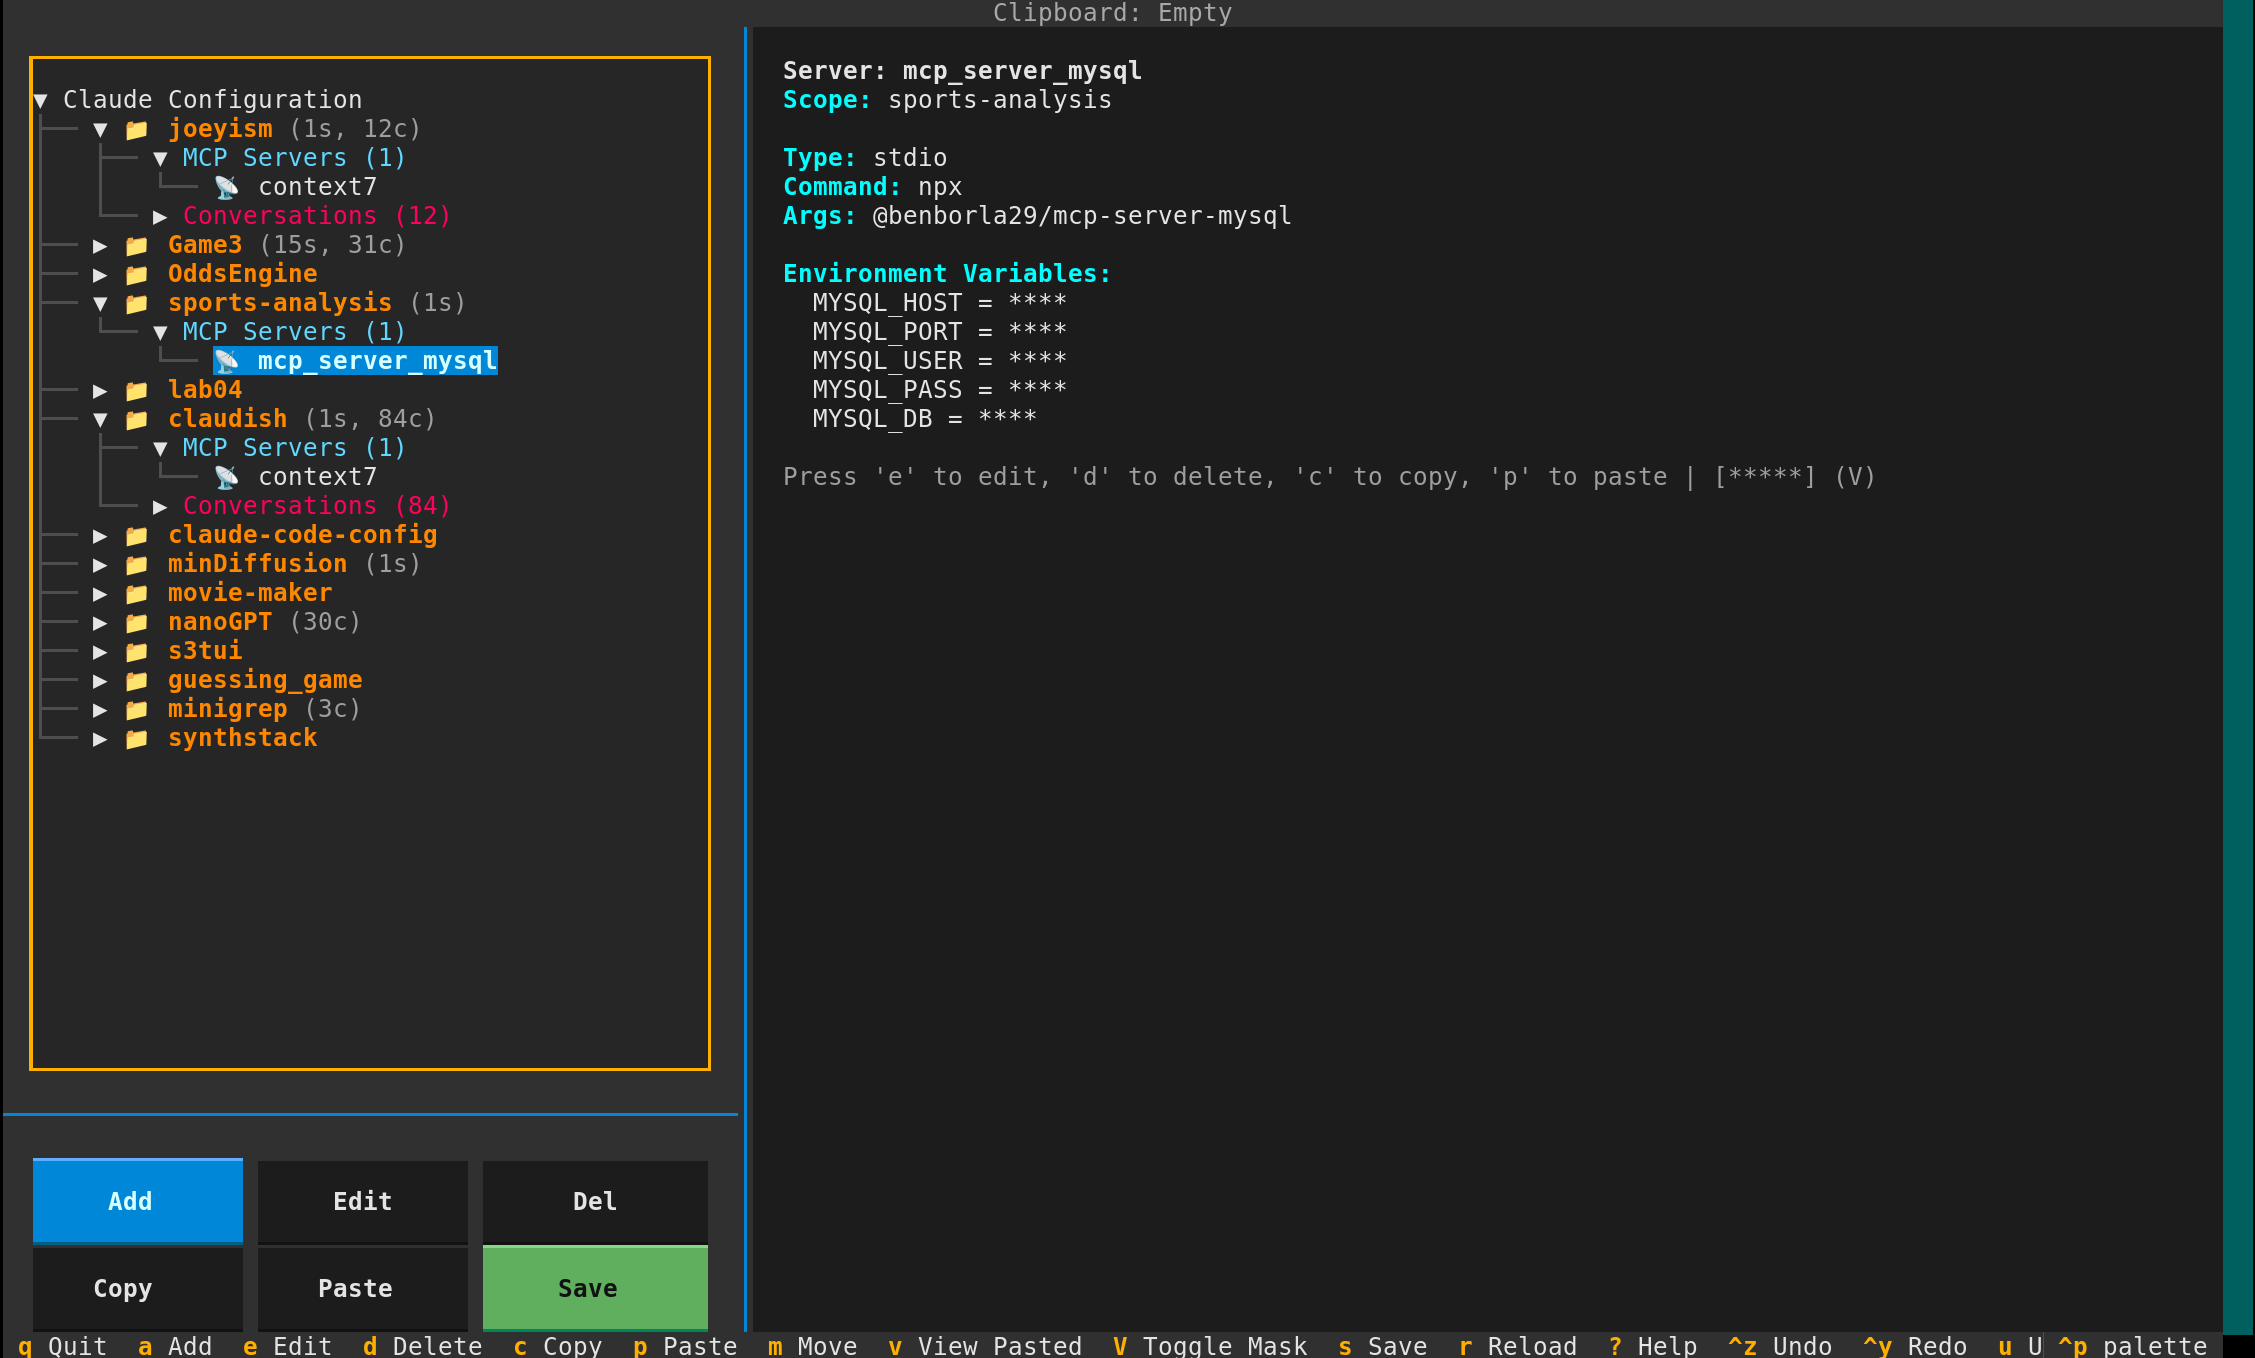The image size is (2255, 1358).
Task: Click Help in the footer bar
Action: coord(1652,1346)
